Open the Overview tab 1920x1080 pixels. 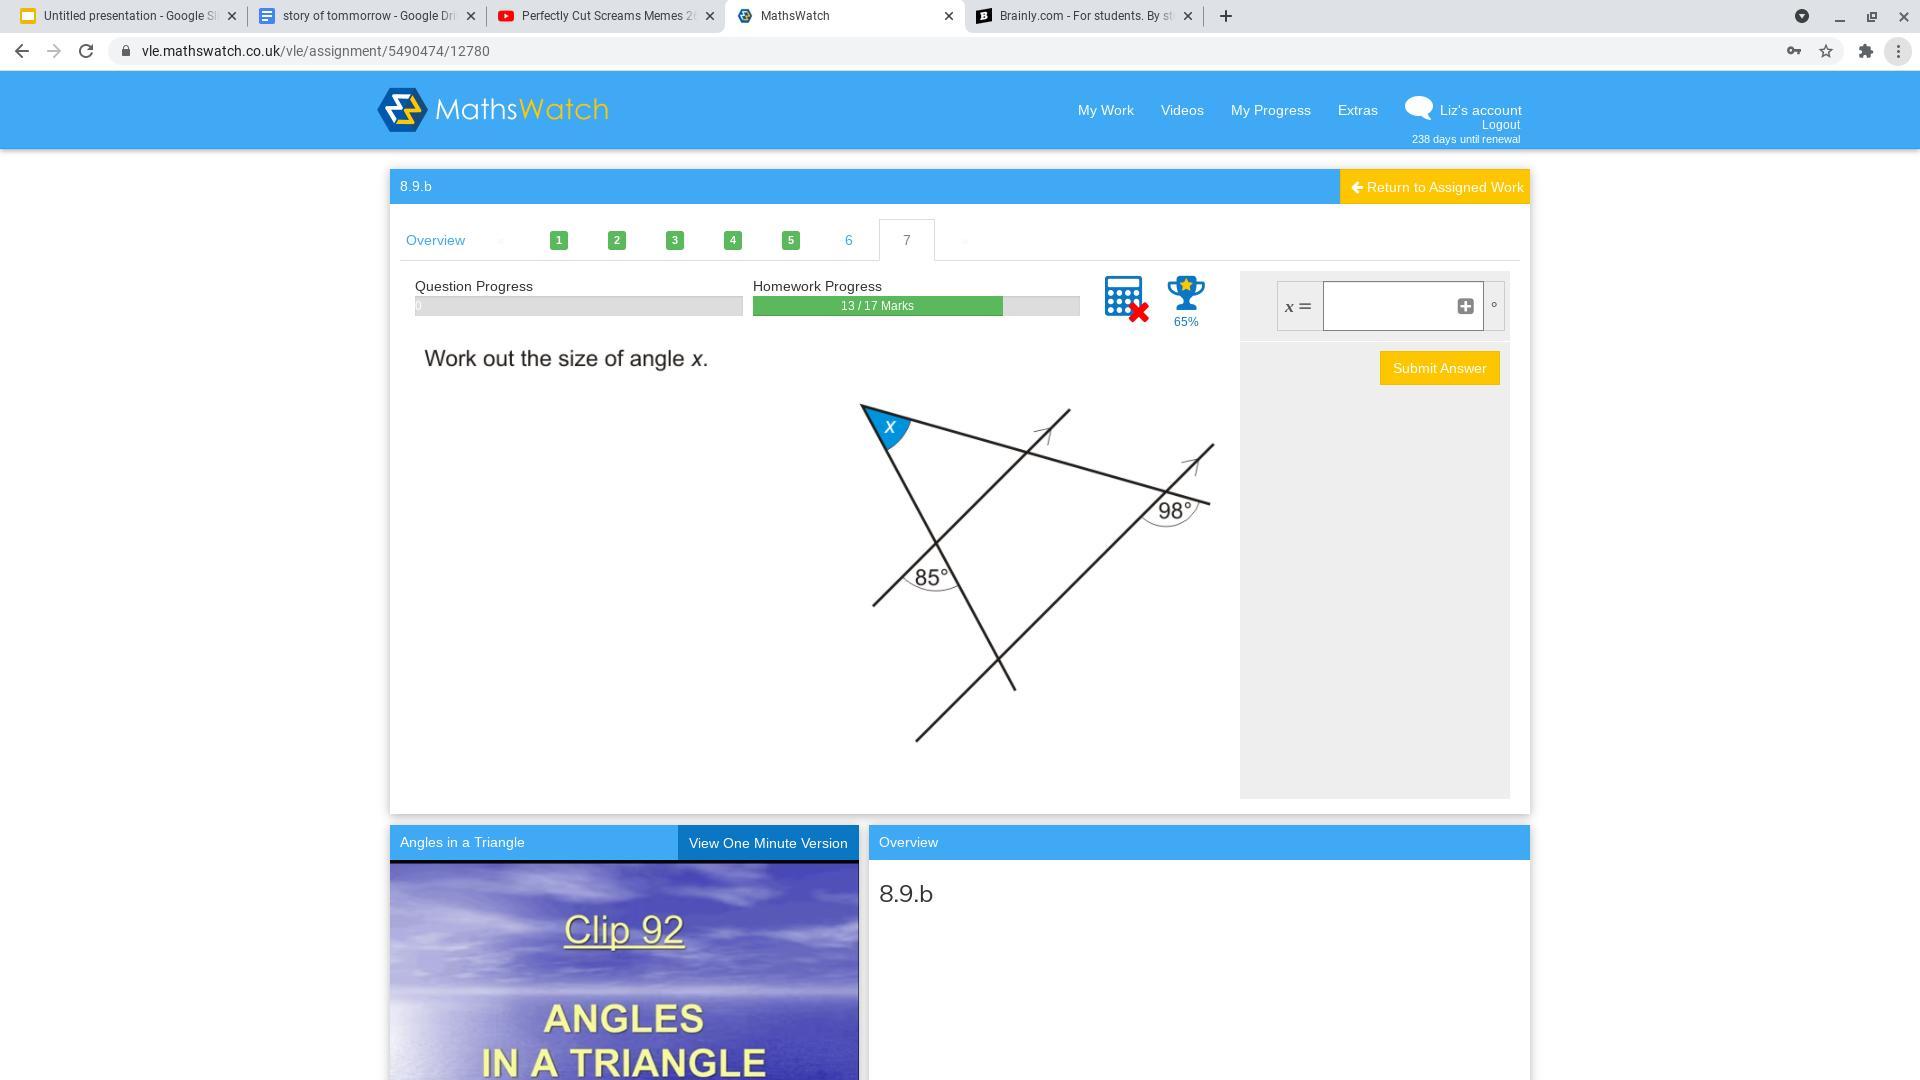[435, 240]
